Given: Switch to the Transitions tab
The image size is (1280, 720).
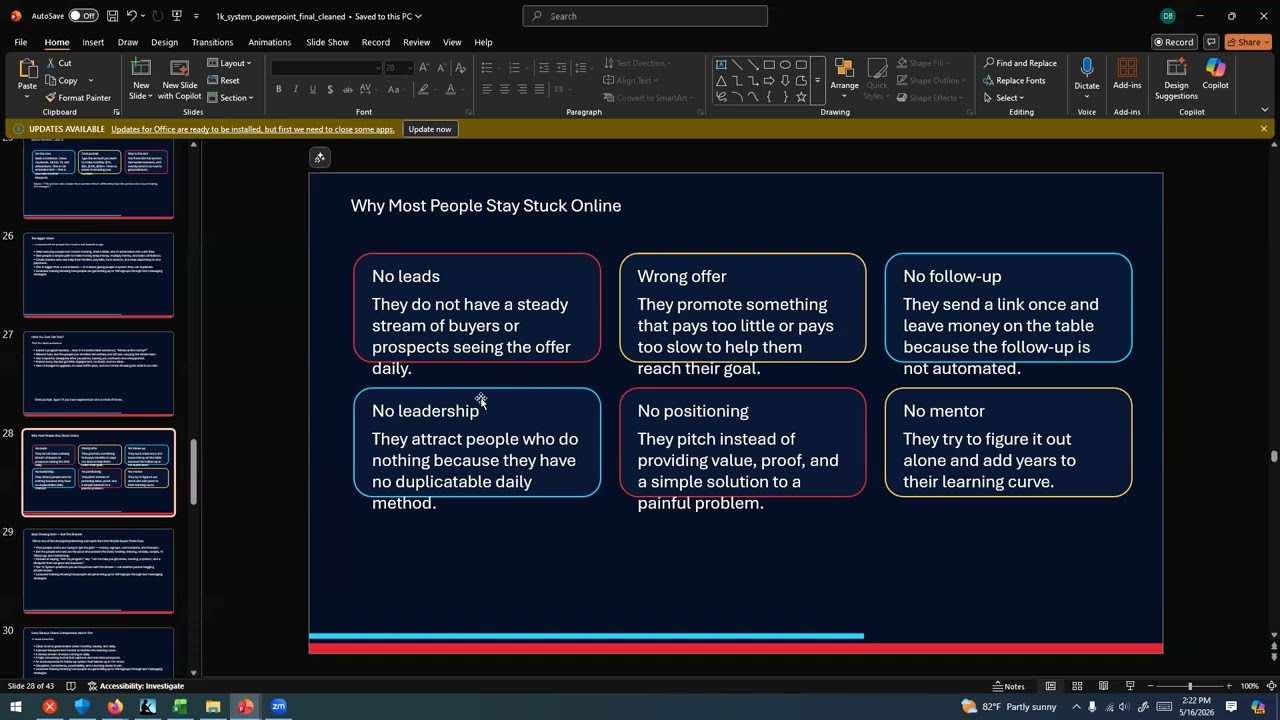Looking at the screenshot, I should [x=212, y=42].
